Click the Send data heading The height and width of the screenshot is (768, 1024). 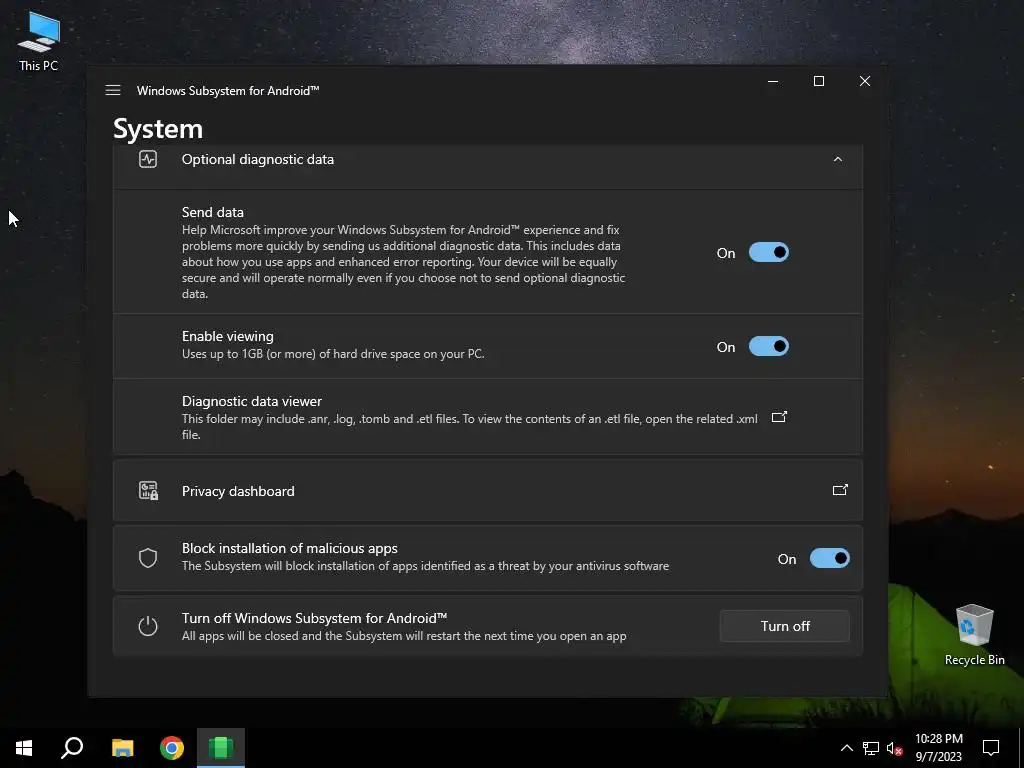212,212
